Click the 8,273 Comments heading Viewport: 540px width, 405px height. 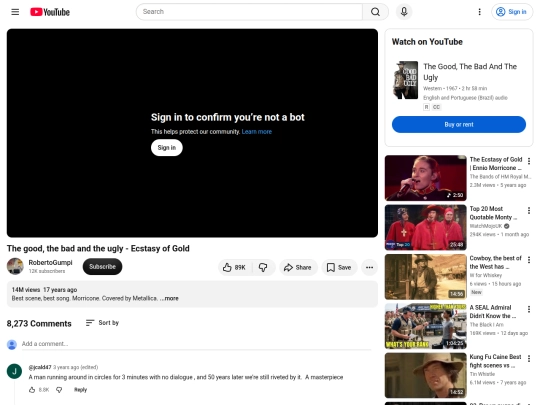point(39,323)
